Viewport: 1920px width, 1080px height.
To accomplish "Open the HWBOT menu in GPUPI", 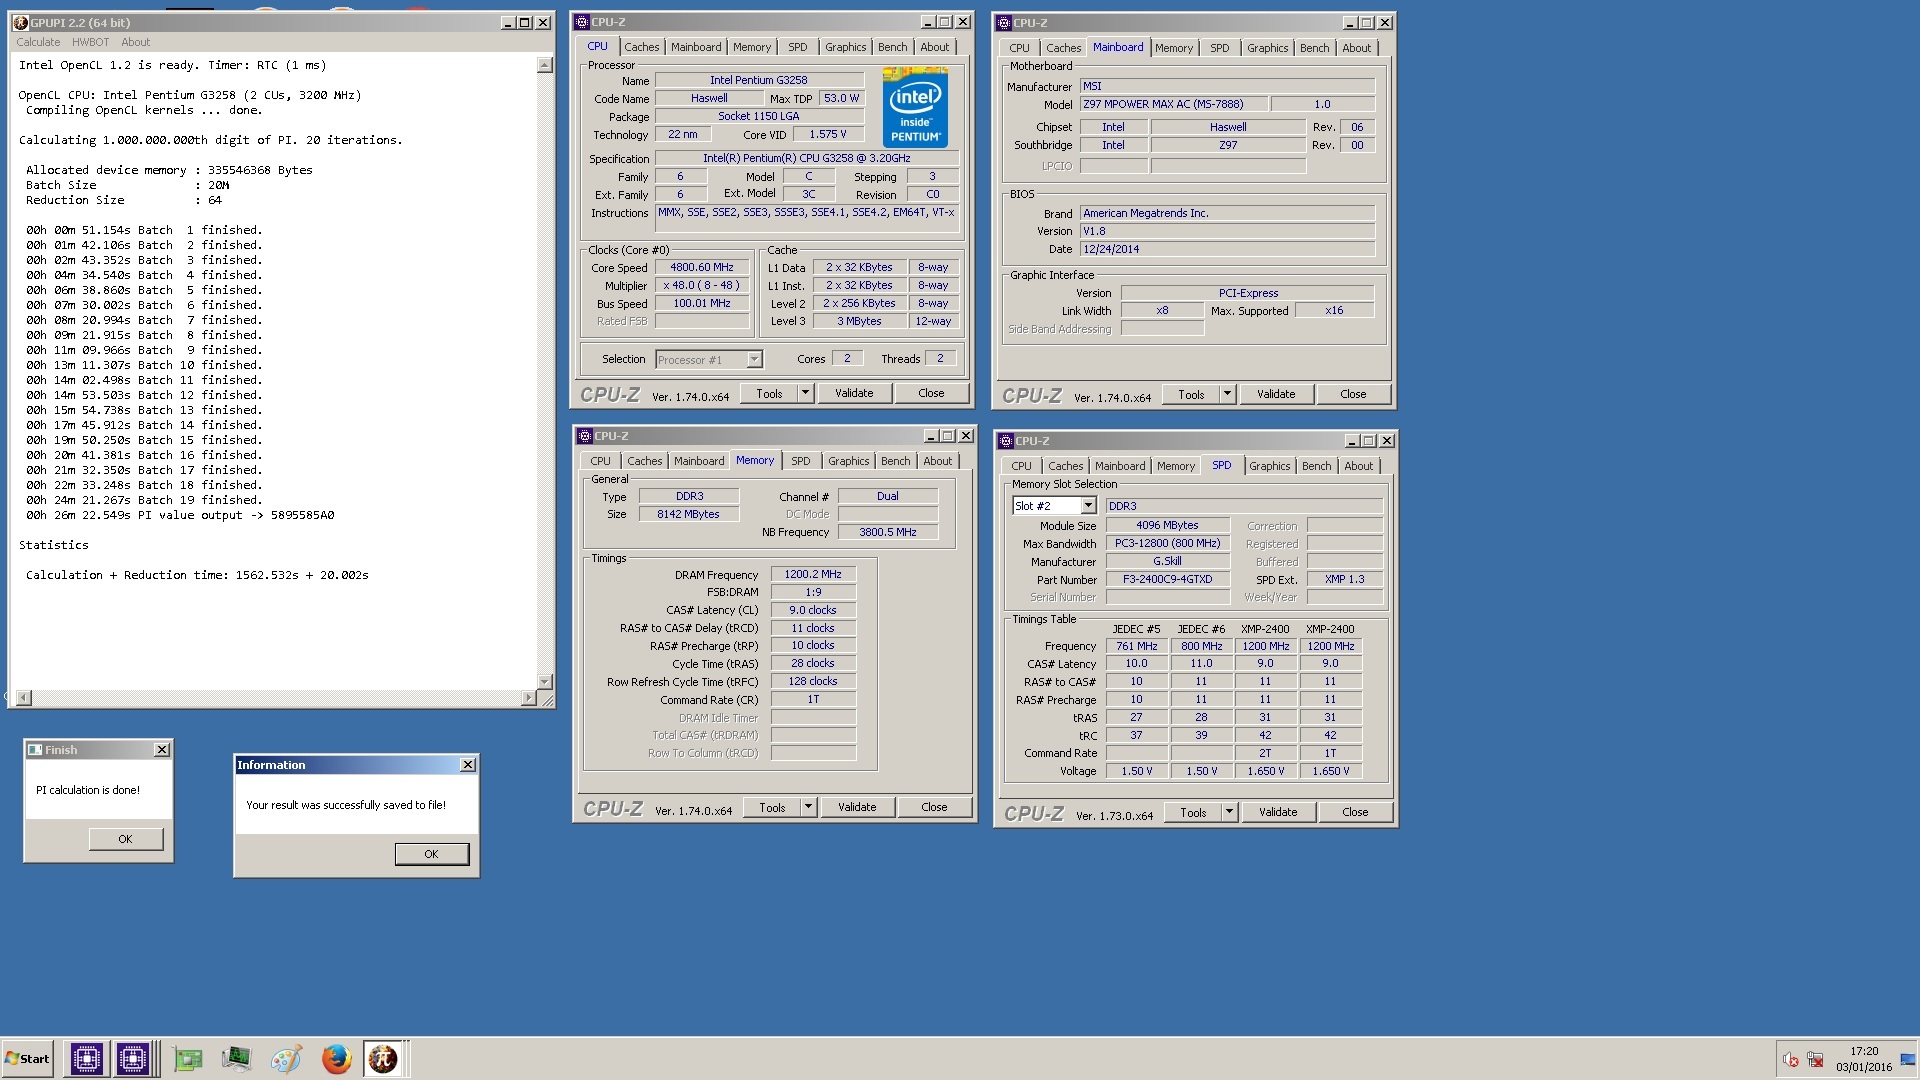I will pos(90,42).
